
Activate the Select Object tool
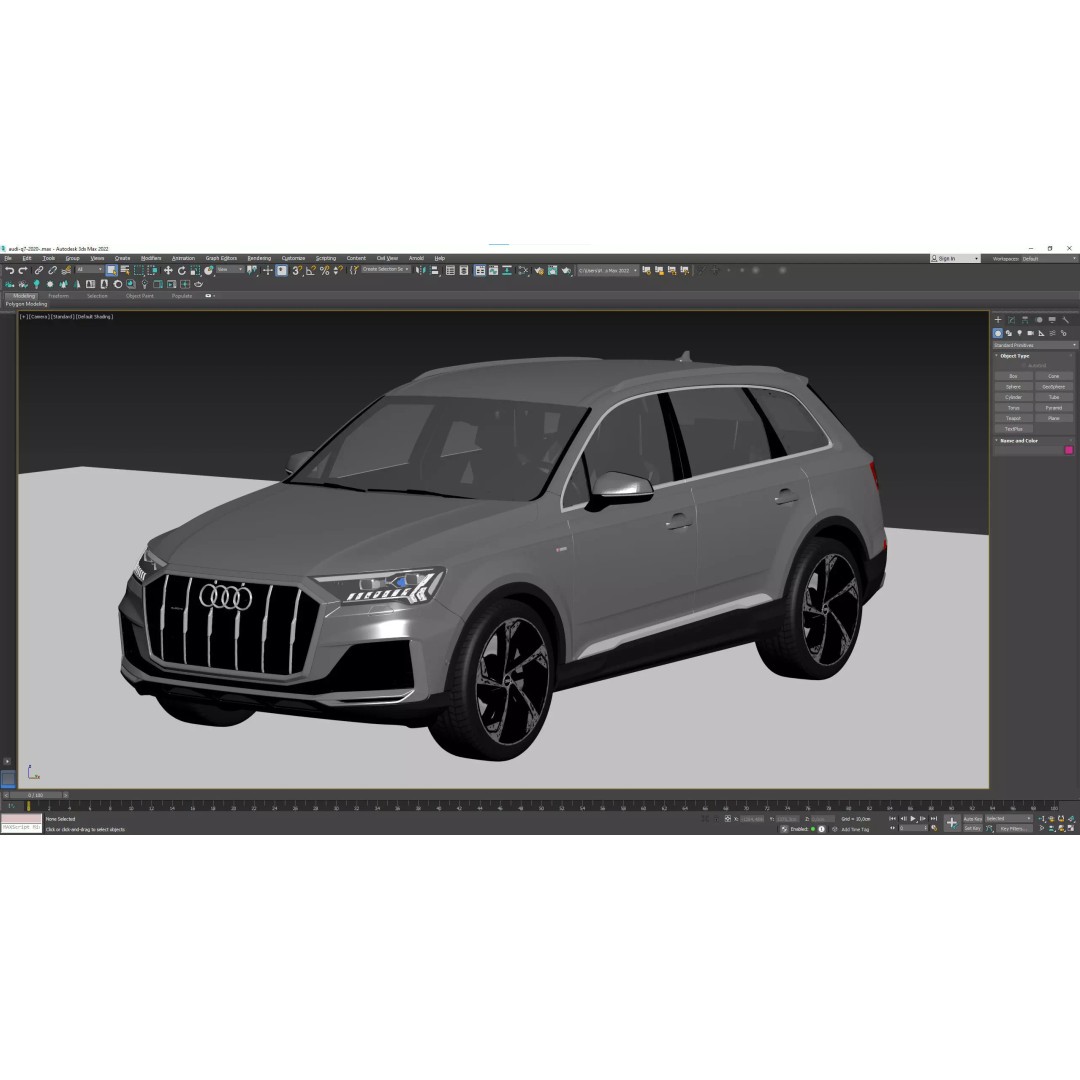(112, 271)
